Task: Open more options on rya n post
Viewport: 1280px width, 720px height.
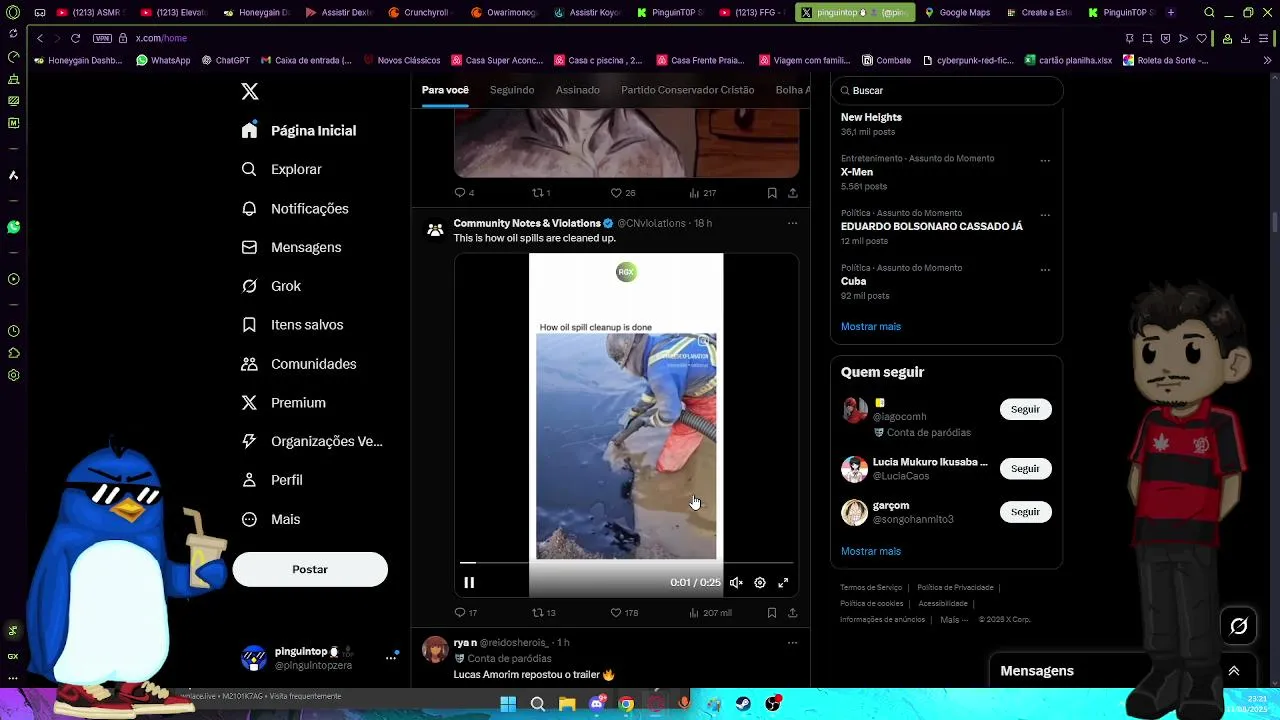Action: click(792, 642)
